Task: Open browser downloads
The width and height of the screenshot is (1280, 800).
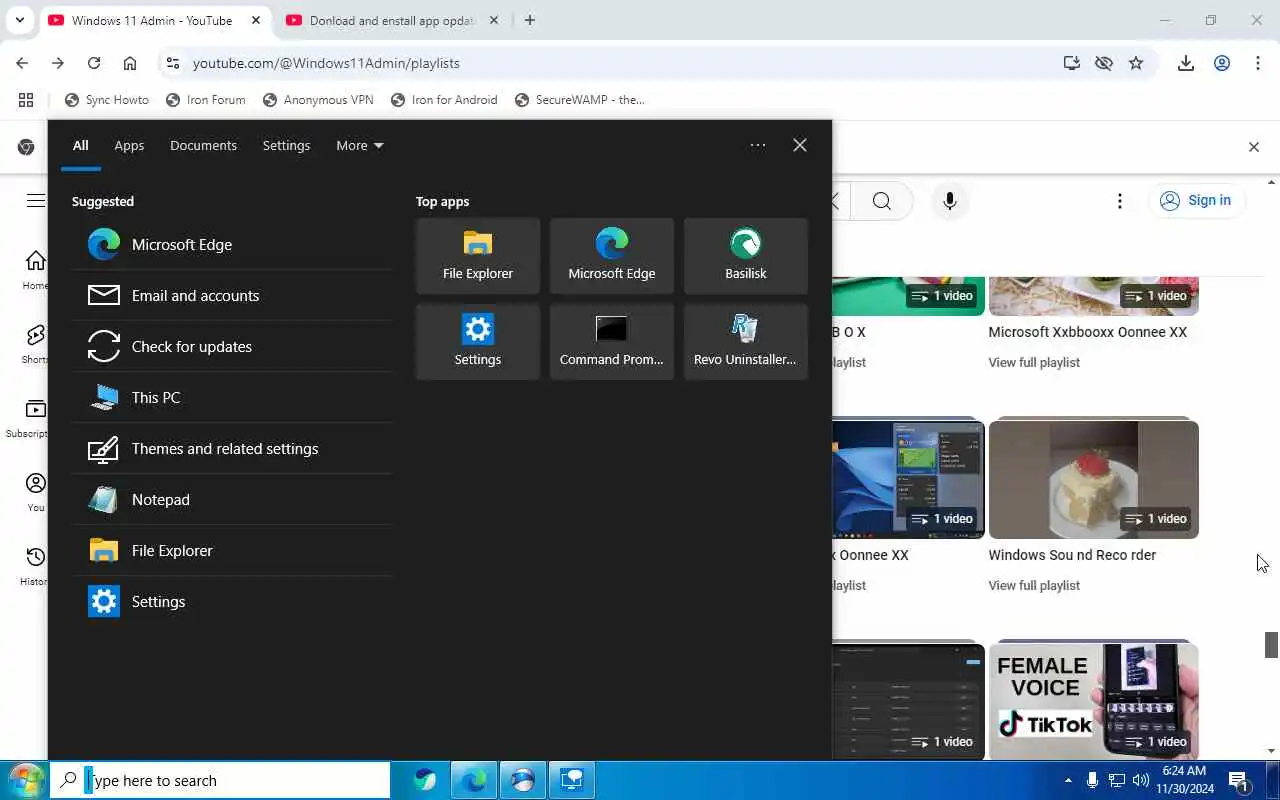Action: pos(1186,63)
